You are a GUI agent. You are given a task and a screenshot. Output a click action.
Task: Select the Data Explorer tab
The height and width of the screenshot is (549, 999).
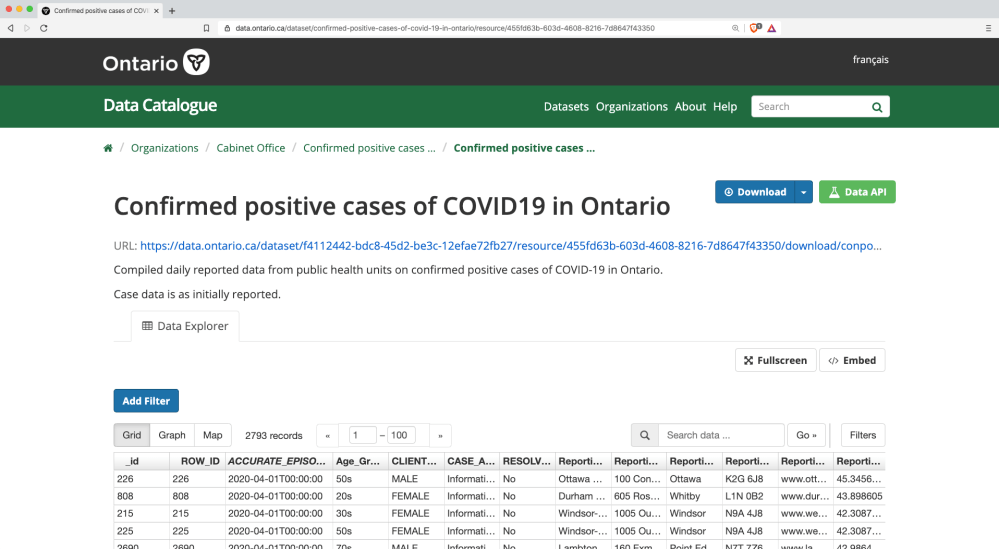pos(185,326)
